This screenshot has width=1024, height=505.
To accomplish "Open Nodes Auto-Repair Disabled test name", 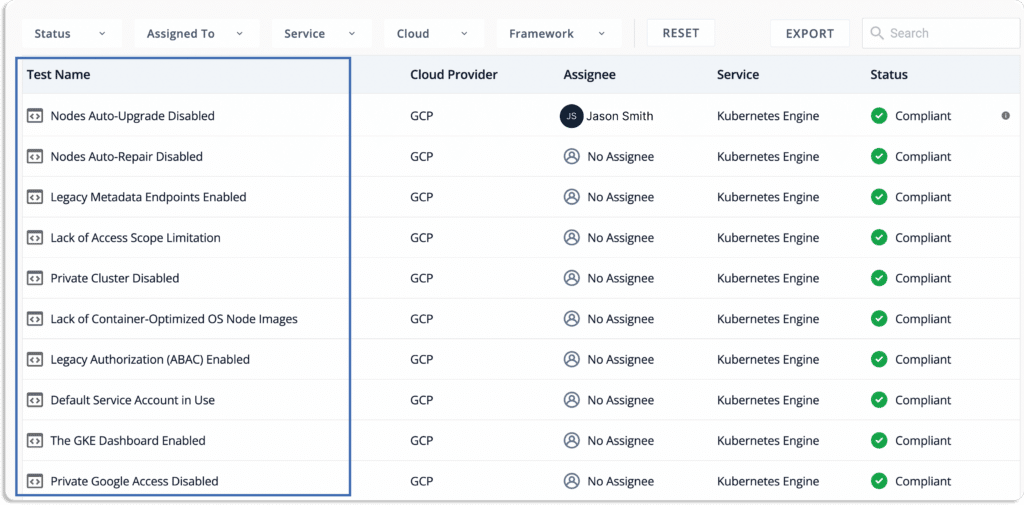I will pos(127,157).
